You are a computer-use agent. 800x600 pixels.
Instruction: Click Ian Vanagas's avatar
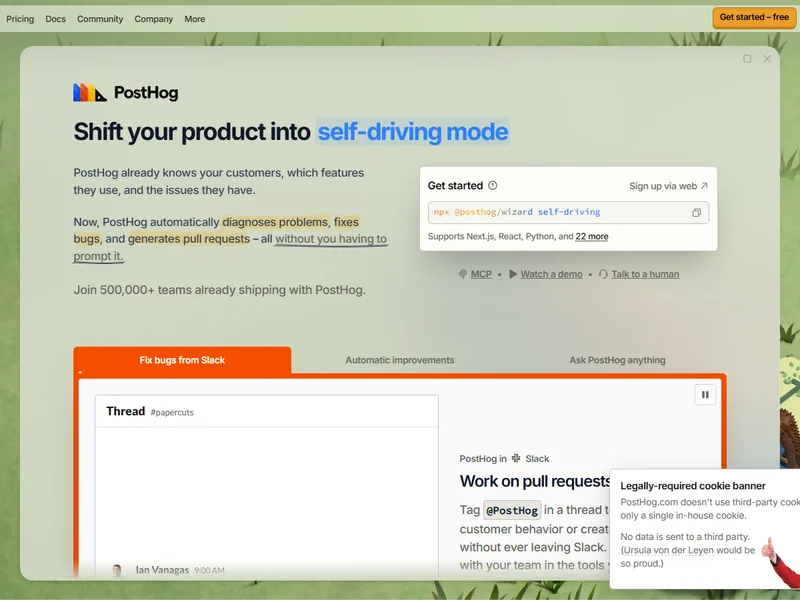(x=117, y=570)
